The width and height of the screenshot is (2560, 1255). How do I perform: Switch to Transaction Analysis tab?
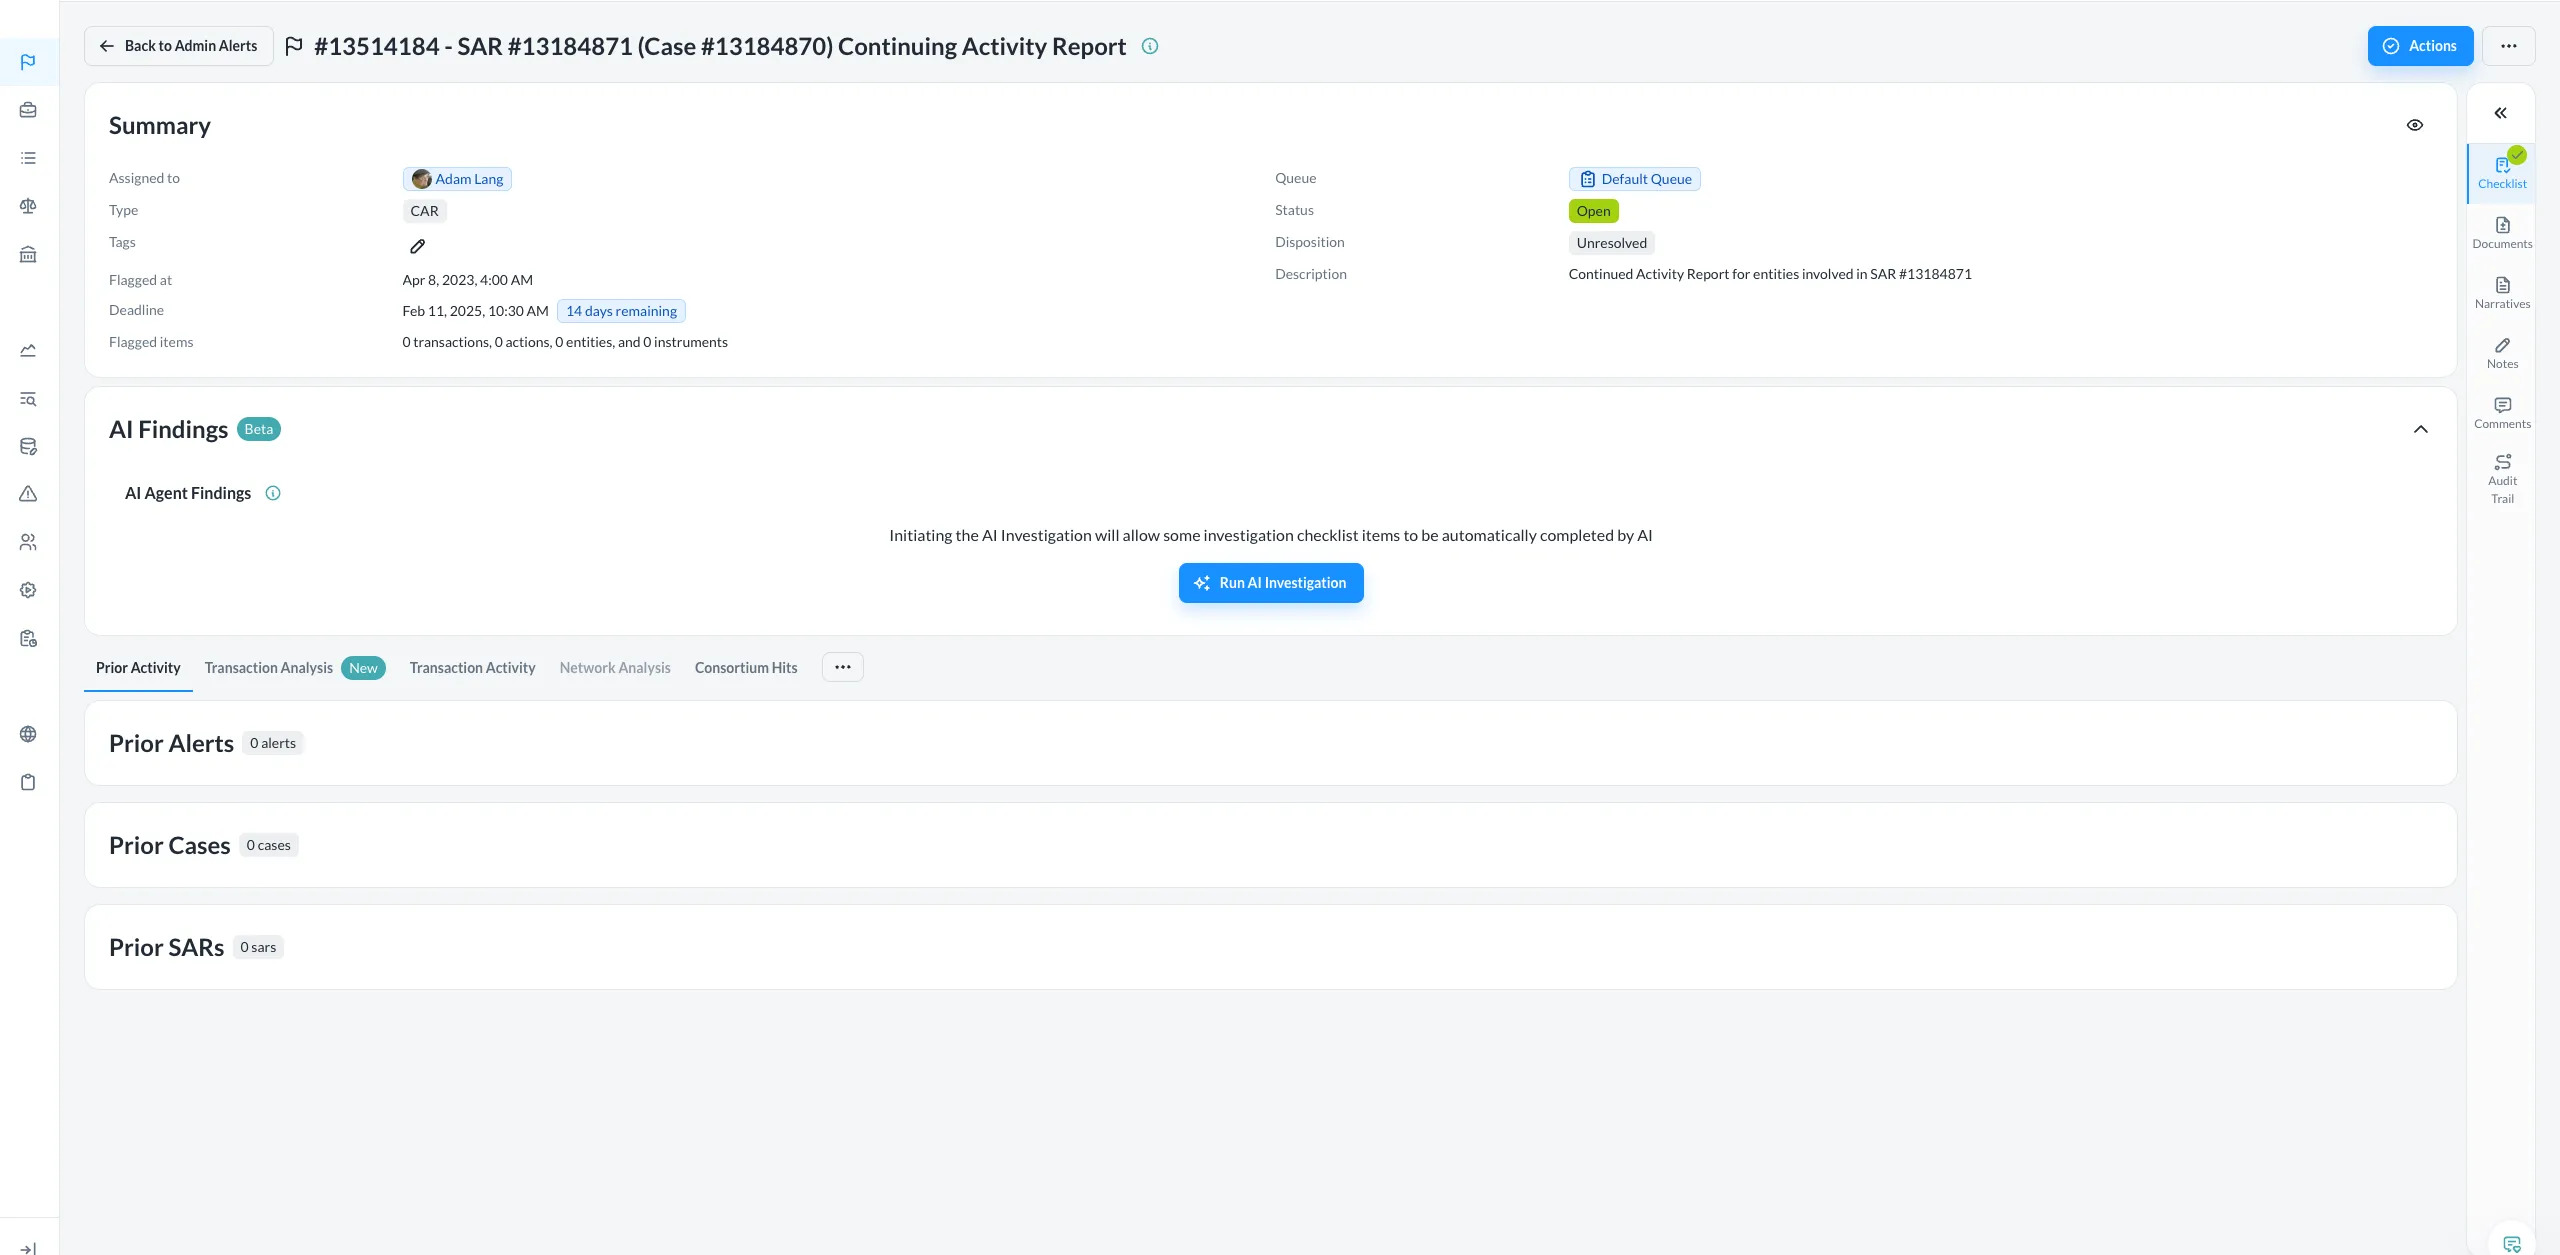coord(268,668)
